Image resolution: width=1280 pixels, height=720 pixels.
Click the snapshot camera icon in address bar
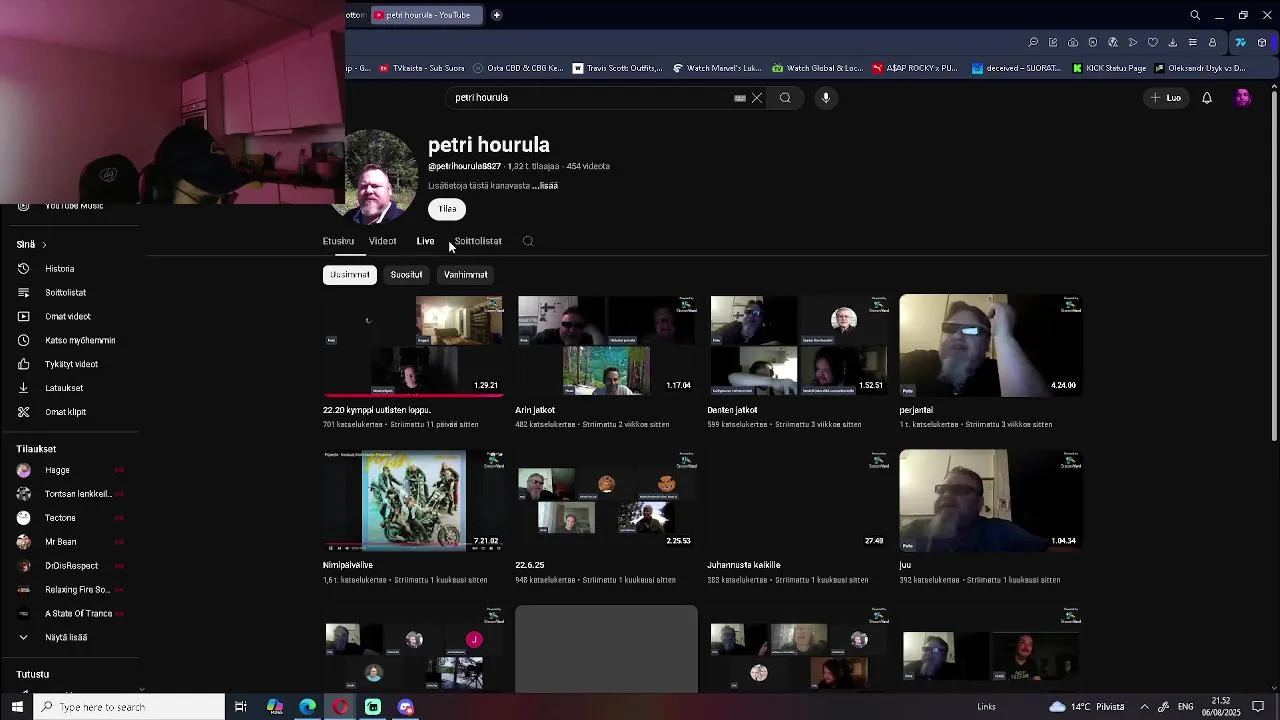(x=1073, y=42)
